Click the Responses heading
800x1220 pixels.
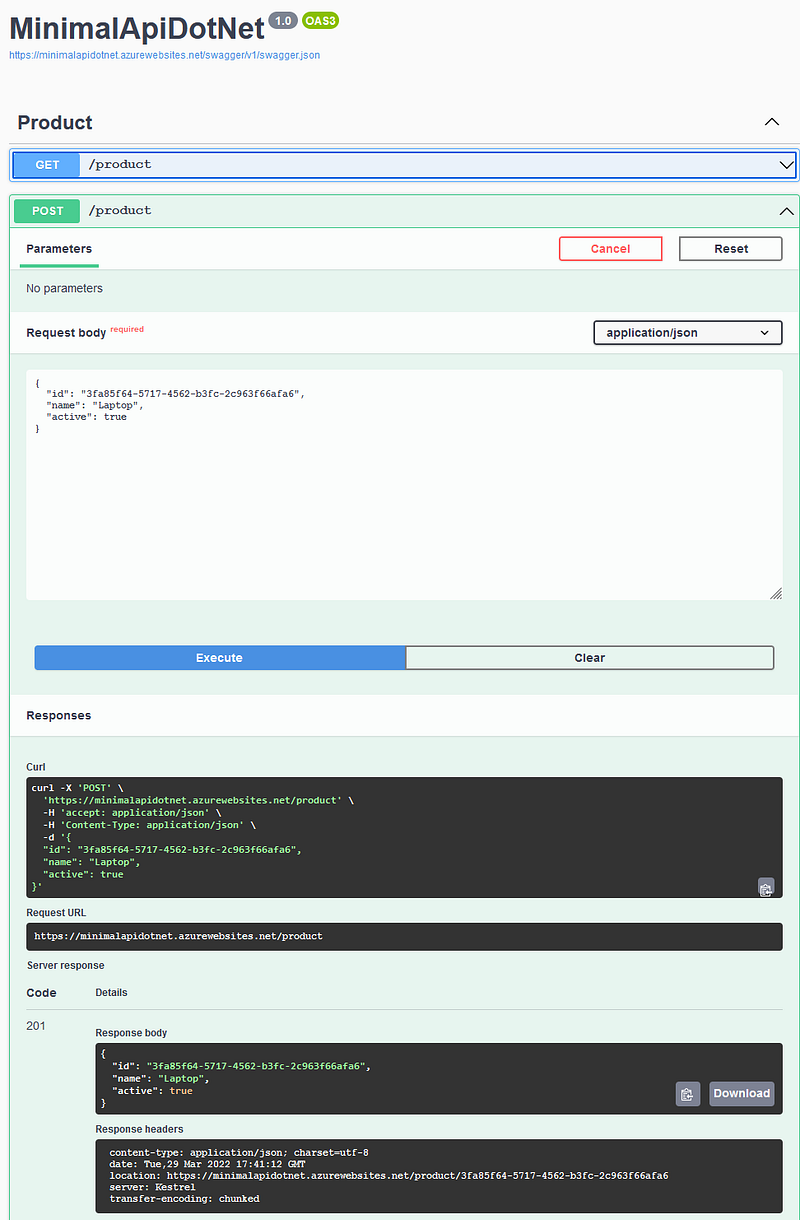pyautogui.click(x=59, y=716)
